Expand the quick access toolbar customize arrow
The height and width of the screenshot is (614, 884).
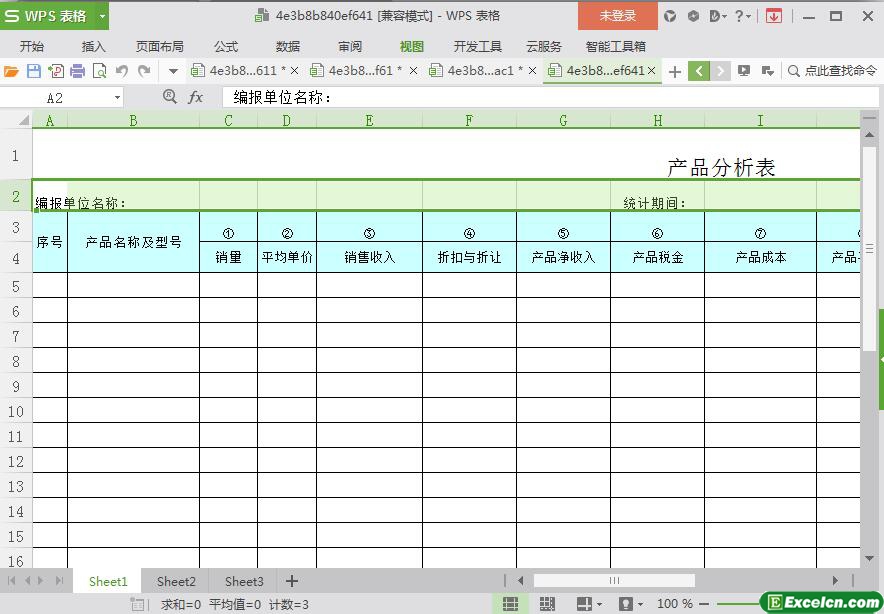tap(173, 71)
